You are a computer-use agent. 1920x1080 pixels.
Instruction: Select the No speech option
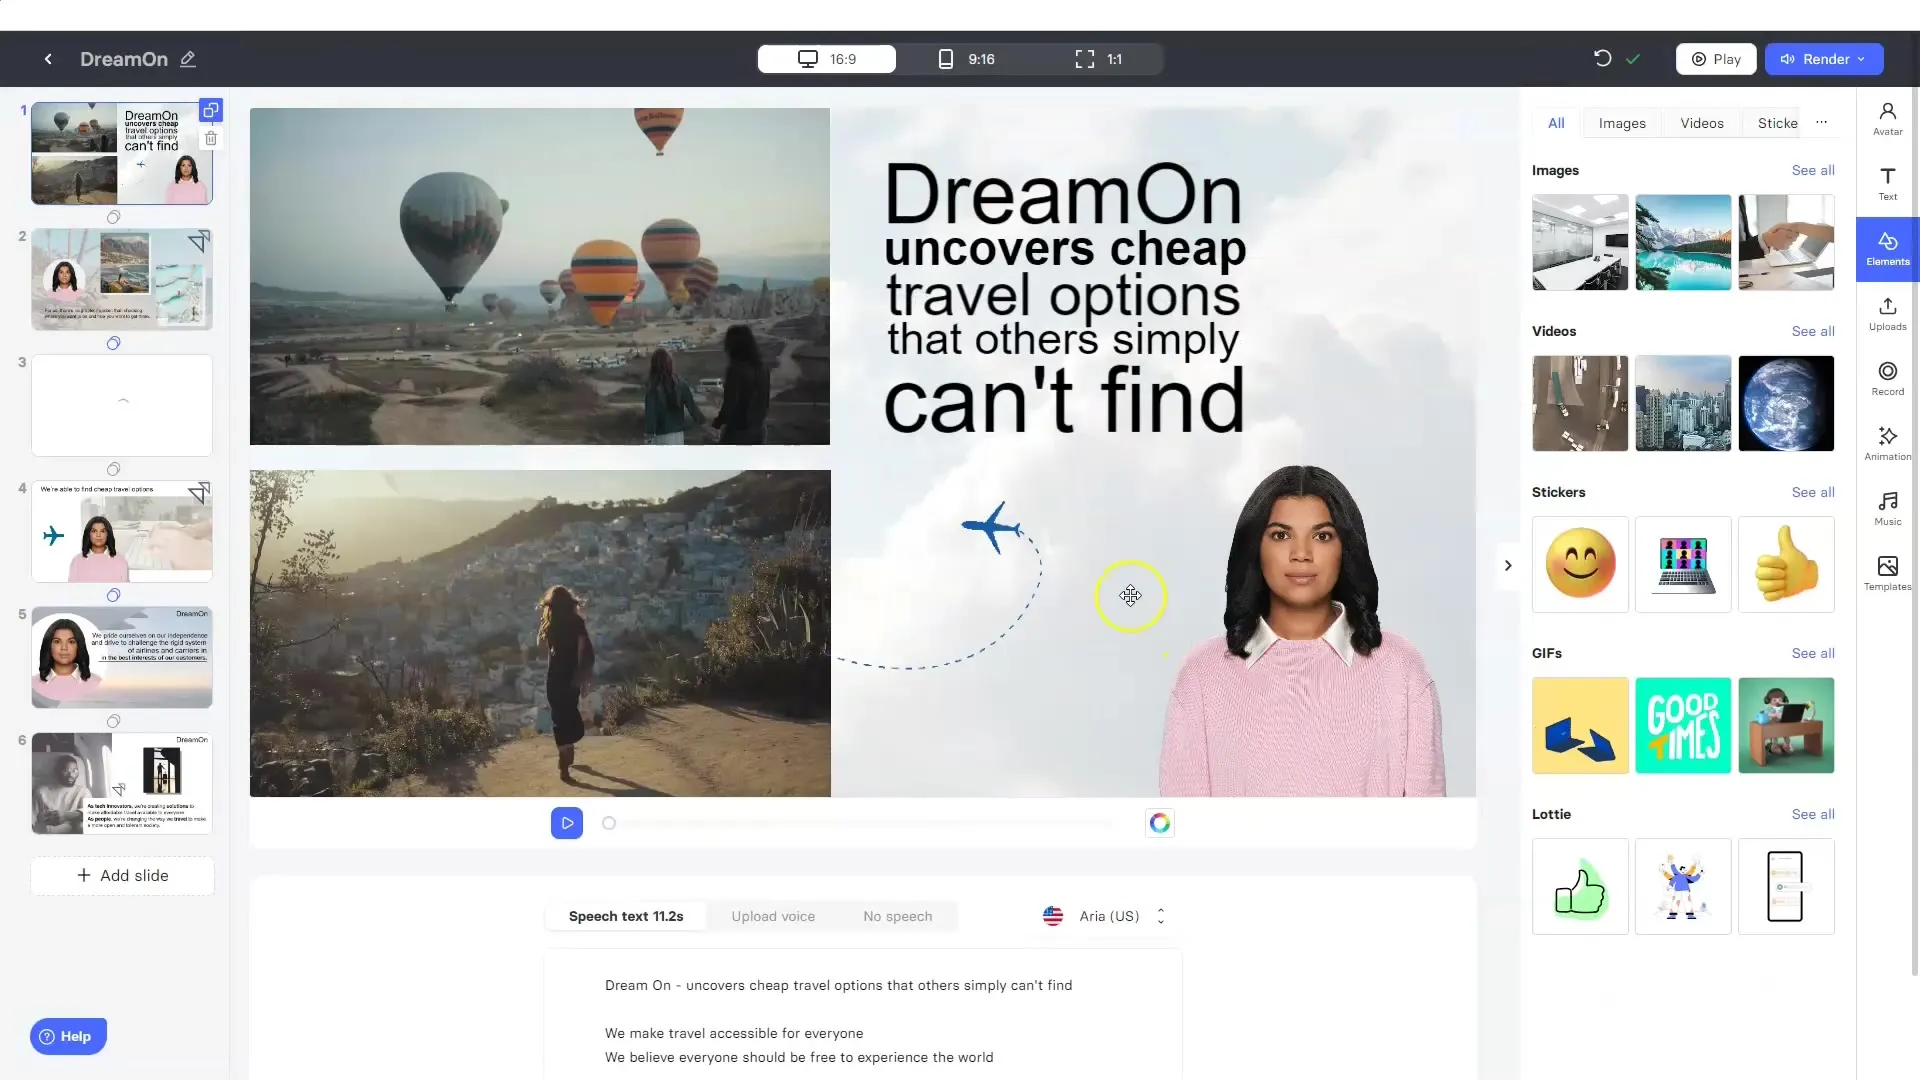pyautogui.click(x=897, y=916)
